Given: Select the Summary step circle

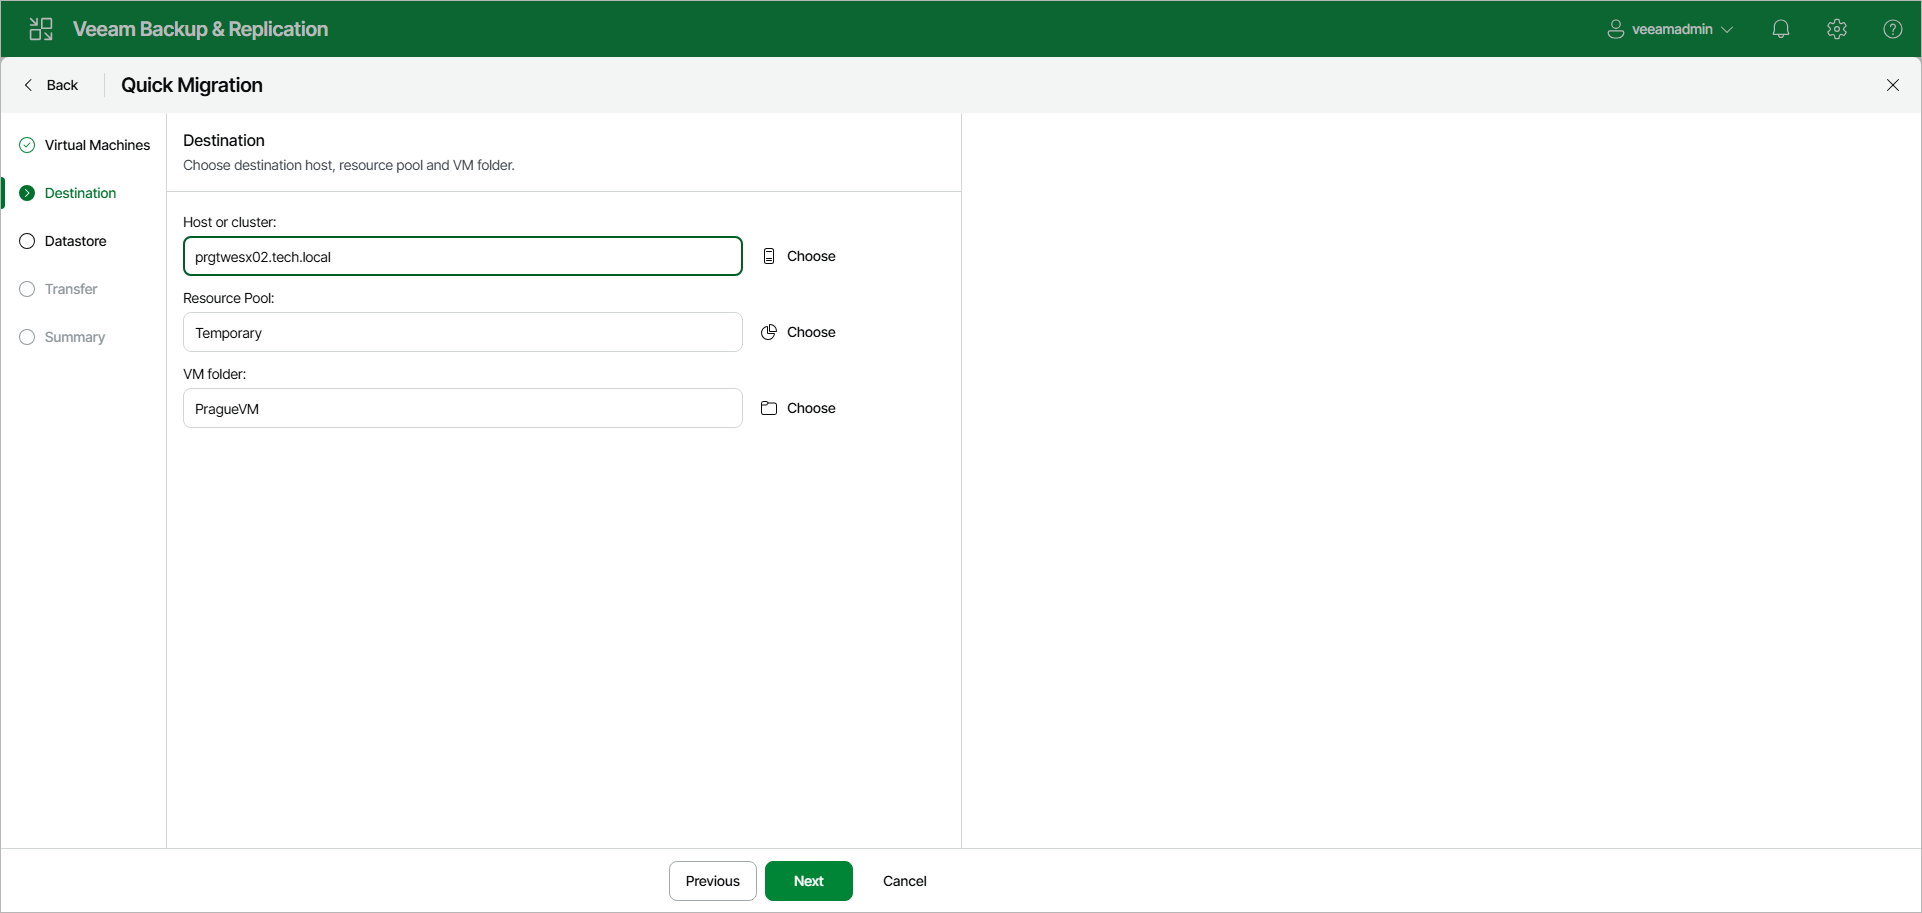Looking at the screenshot, I should pyautogui.click(x=26, y=337).
